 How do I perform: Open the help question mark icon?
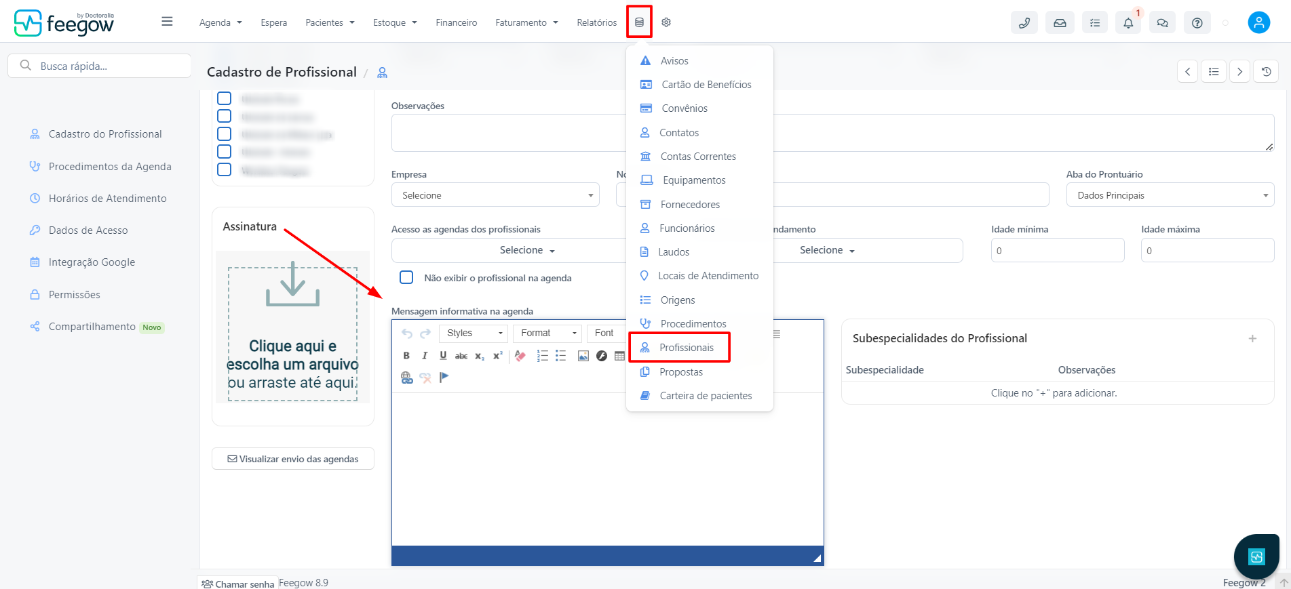(x=1197, y=22)
